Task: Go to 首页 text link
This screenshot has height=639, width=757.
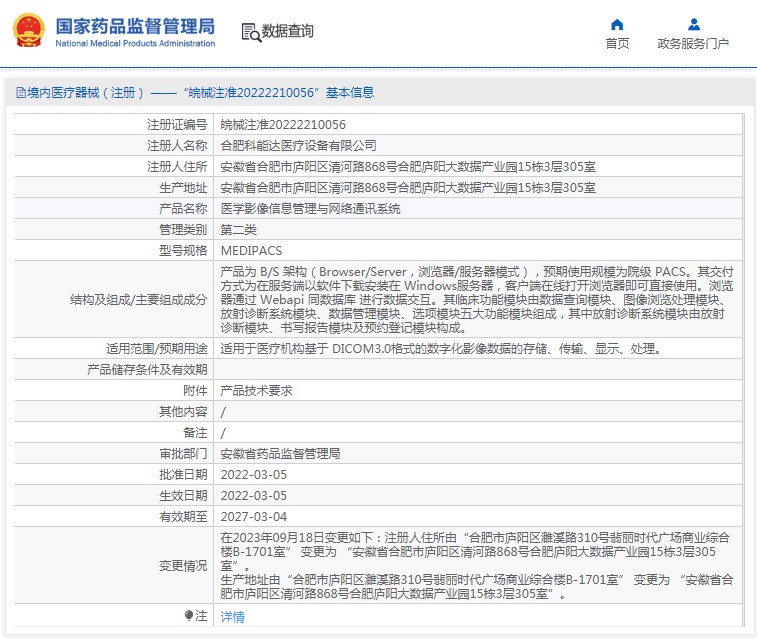Action: click(617, 44)
